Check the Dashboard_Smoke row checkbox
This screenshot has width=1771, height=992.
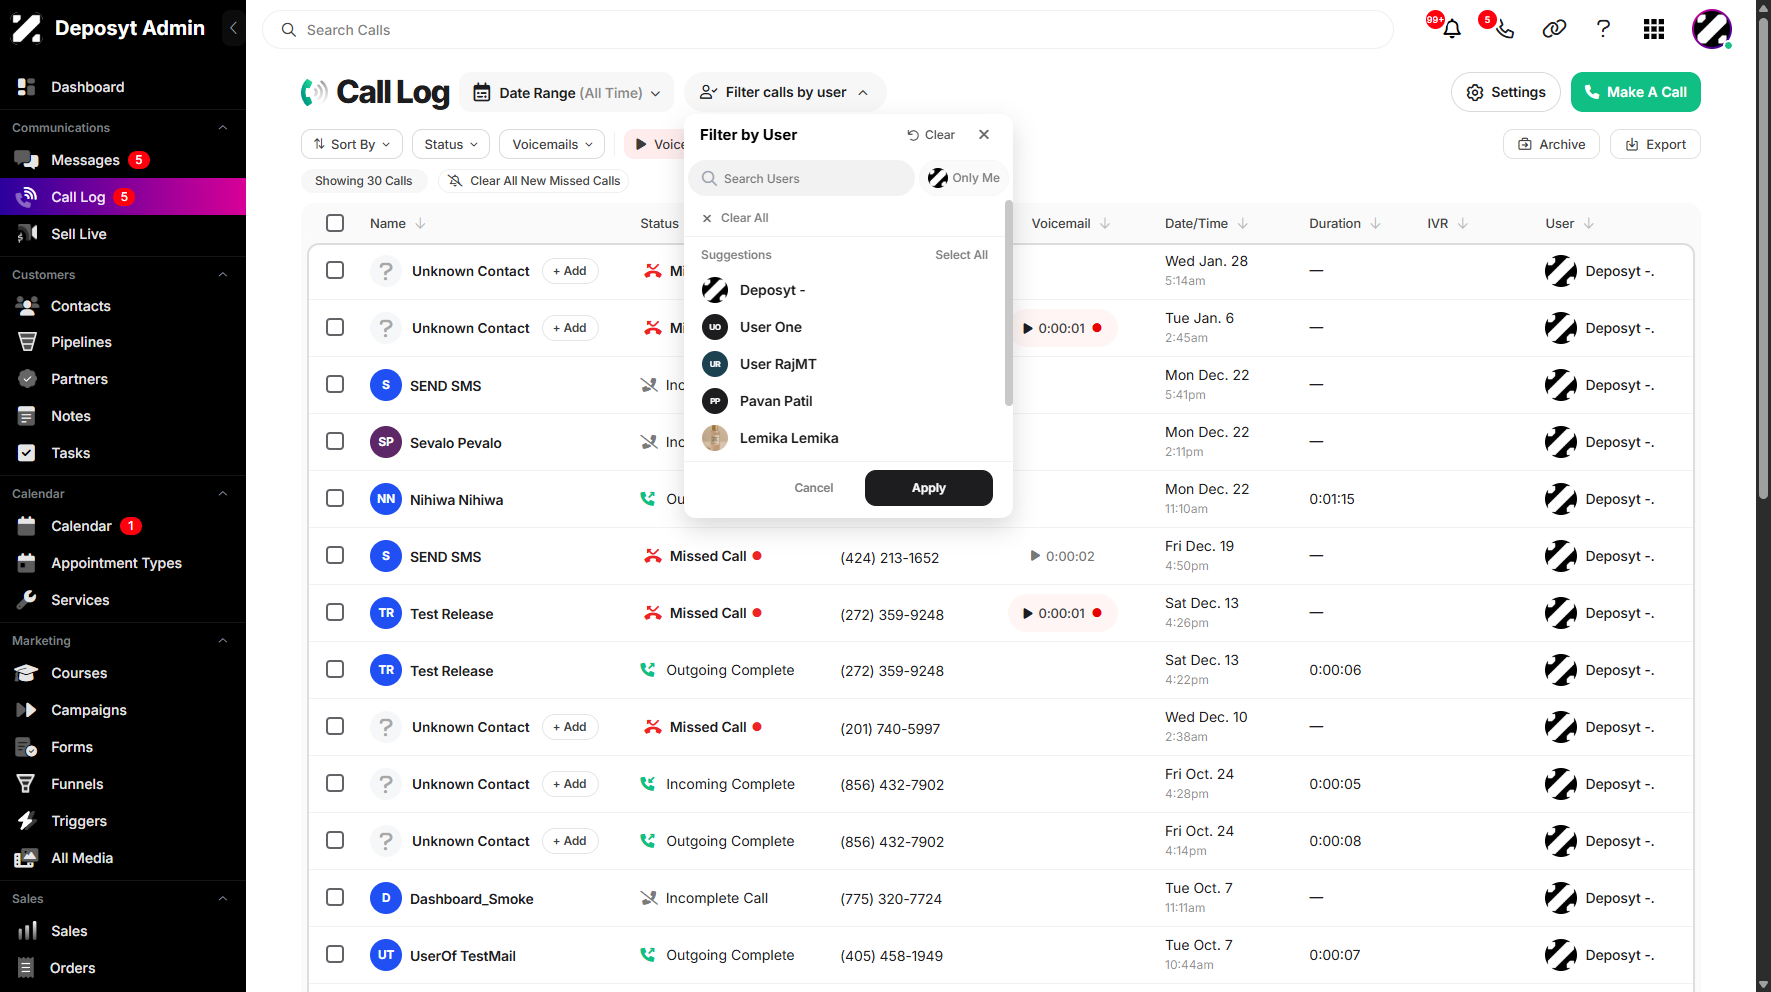click(335, 897)
